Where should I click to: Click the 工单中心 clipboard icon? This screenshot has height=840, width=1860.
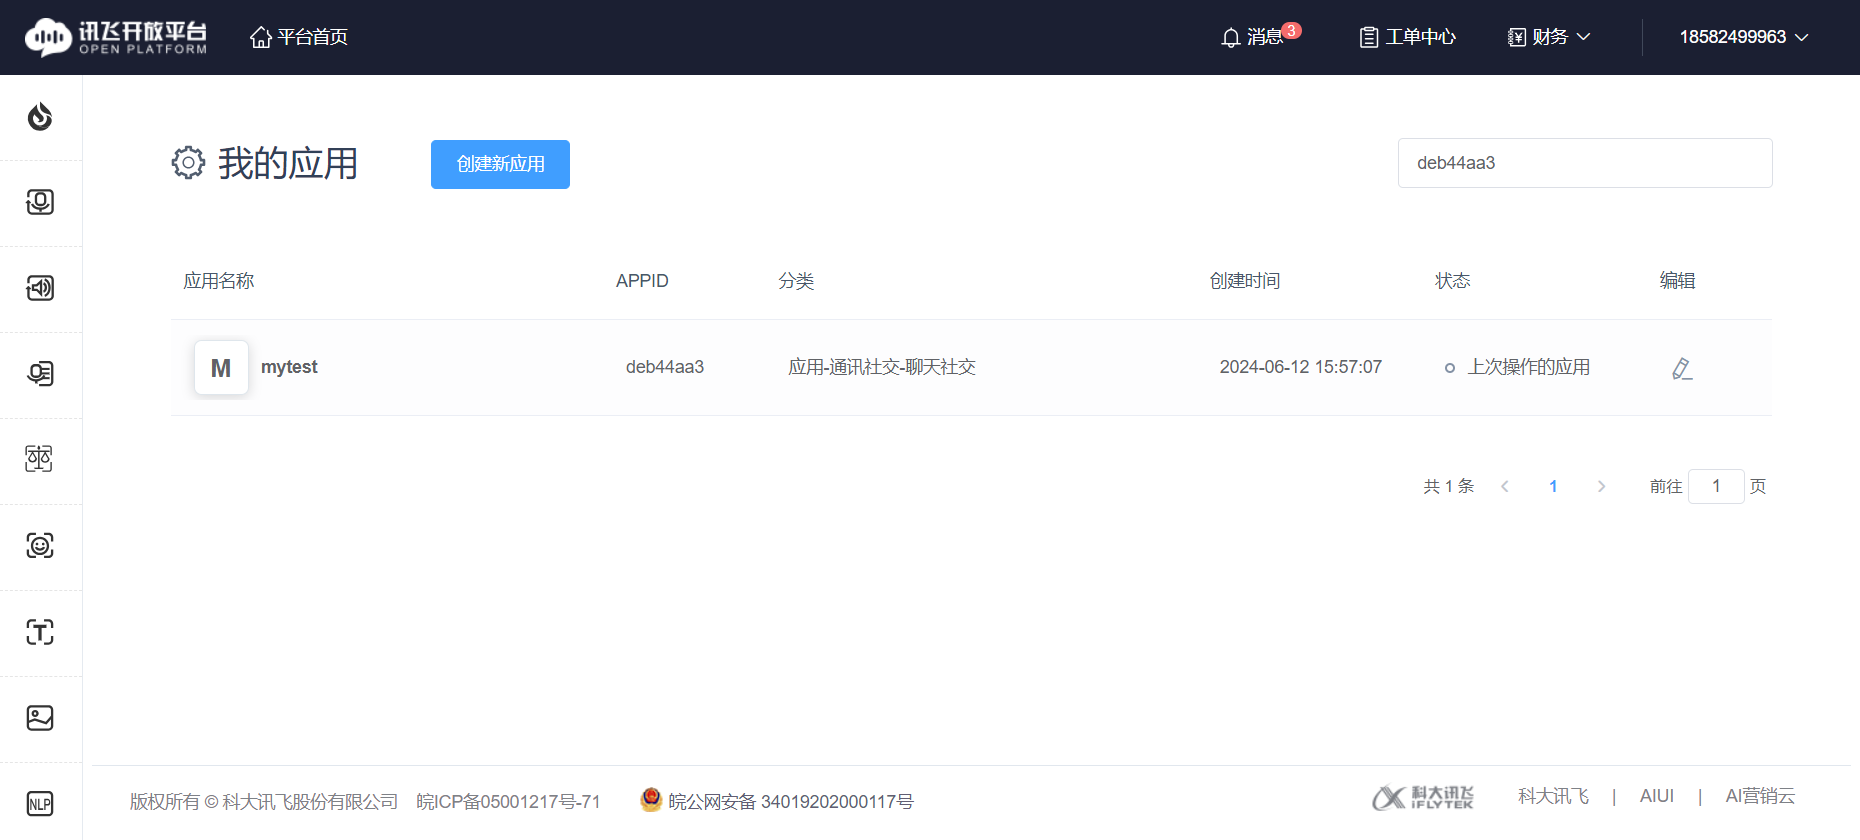1369,38
